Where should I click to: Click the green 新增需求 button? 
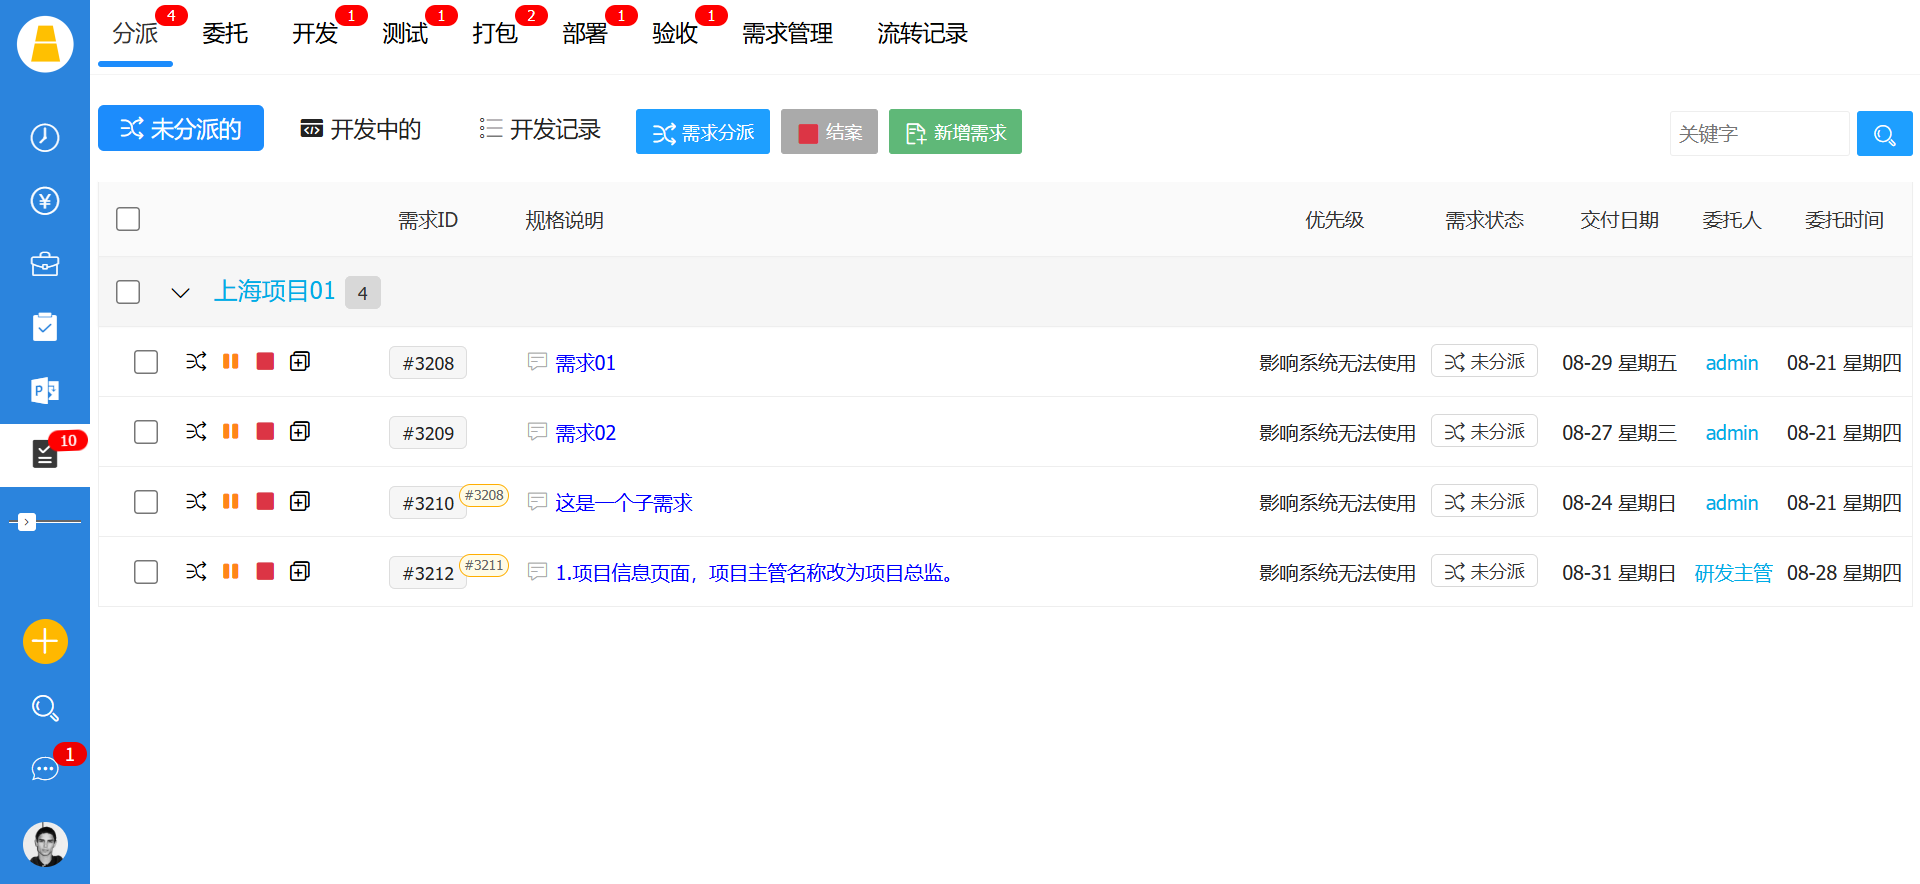click(955, 132)
